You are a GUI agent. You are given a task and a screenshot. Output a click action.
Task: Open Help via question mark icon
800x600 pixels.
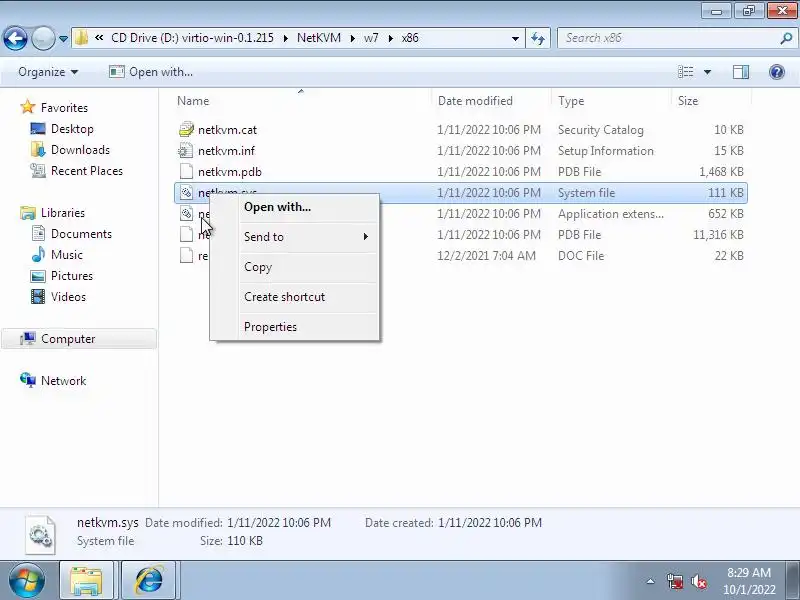[777, 72]
